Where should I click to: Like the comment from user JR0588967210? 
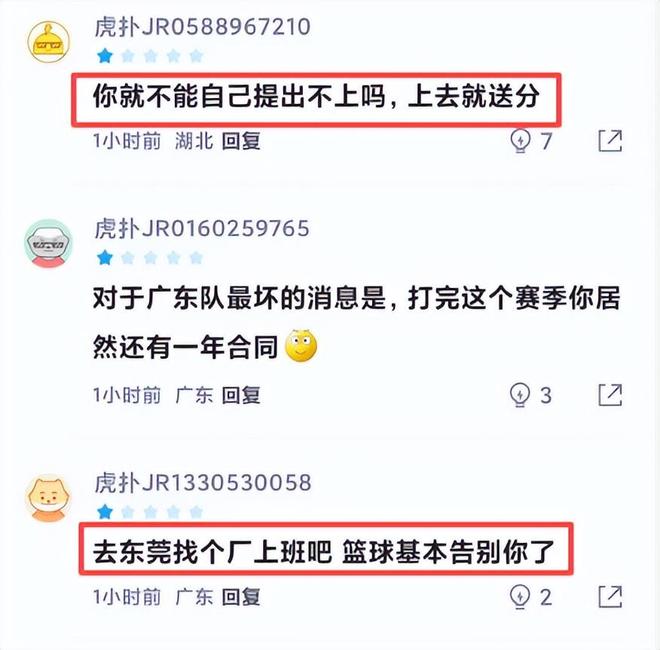point(520,141)
